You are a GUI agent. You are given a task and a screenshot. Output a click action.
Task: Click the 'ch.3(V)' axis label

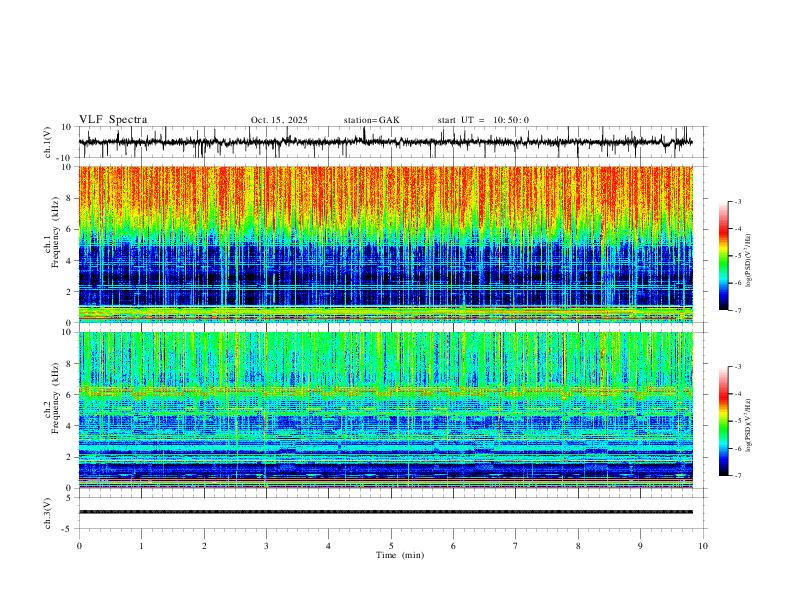click(x=48, y=513)
